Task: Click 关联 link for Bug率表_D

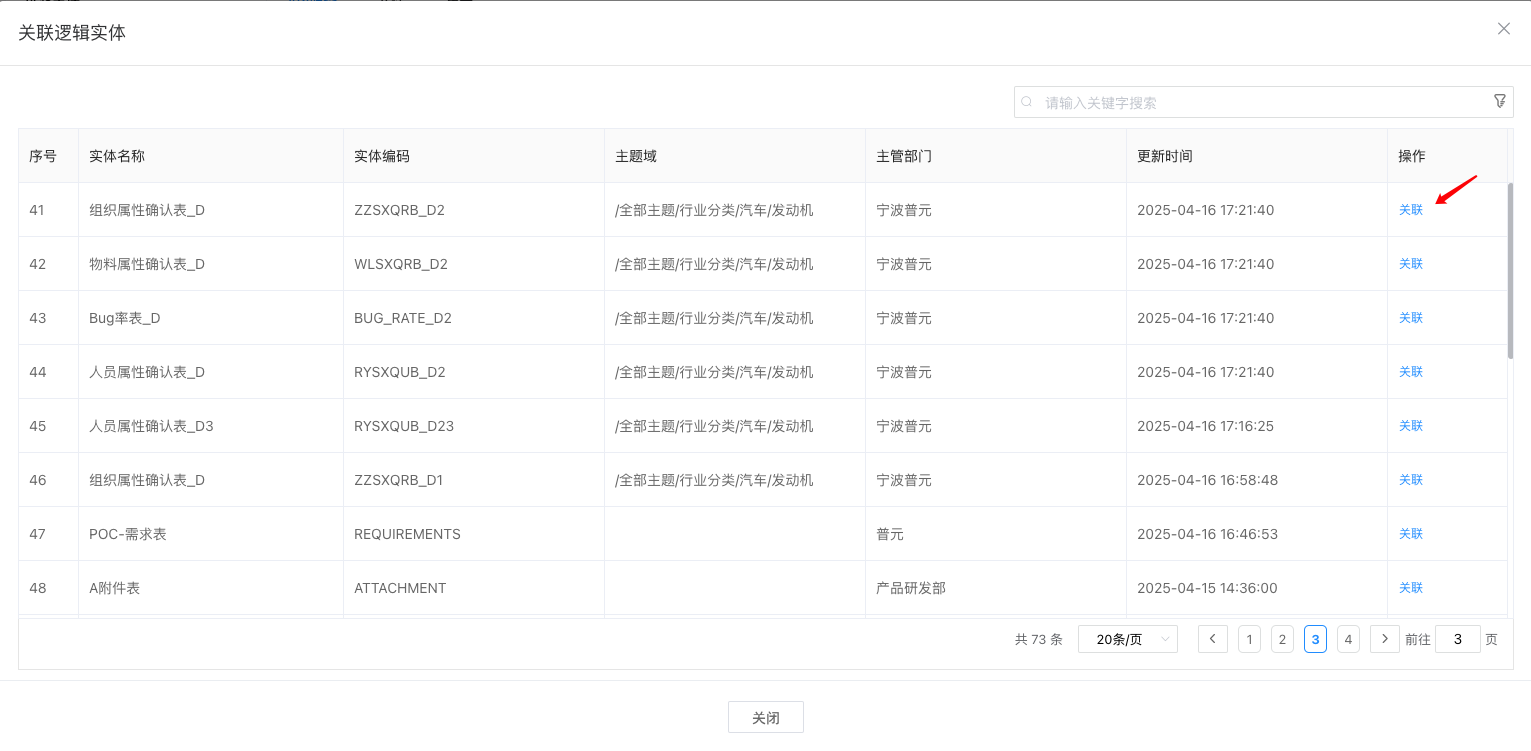Action: pos(1410,318)
